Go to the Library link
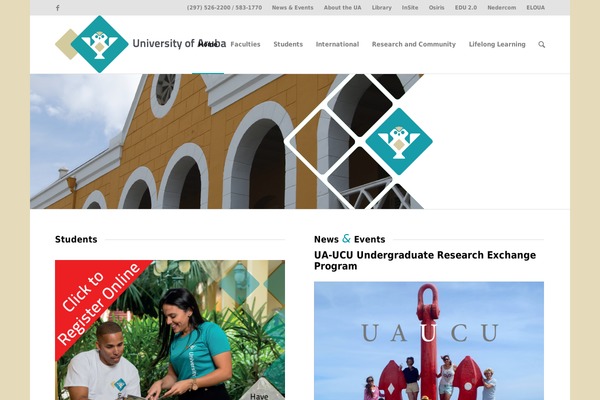 (x=382, y=8)
